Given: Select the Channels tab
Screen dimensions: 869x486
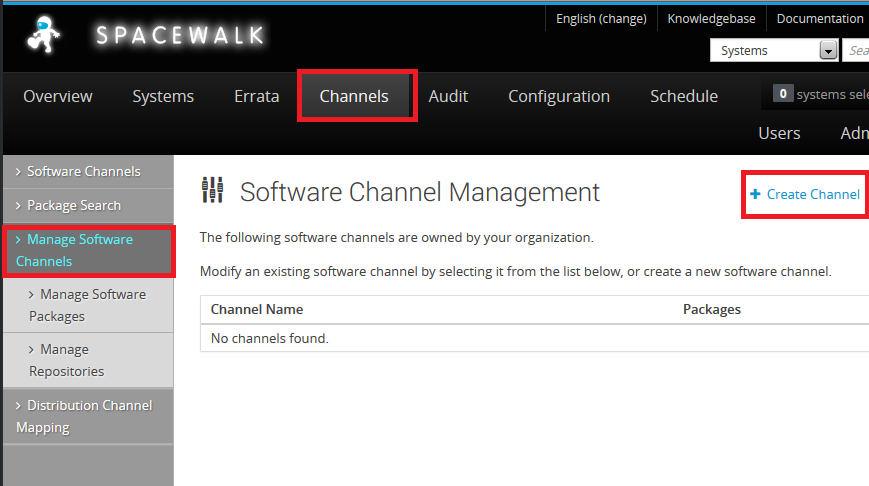Looking at the screenshot, I should pos(354,96).
